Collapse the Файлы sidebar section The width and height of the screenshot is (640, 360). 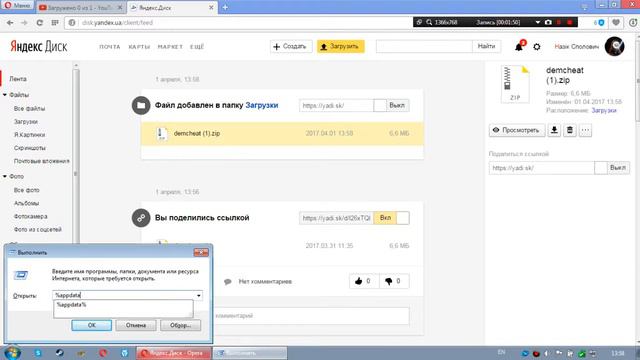(x=5, y=95)
